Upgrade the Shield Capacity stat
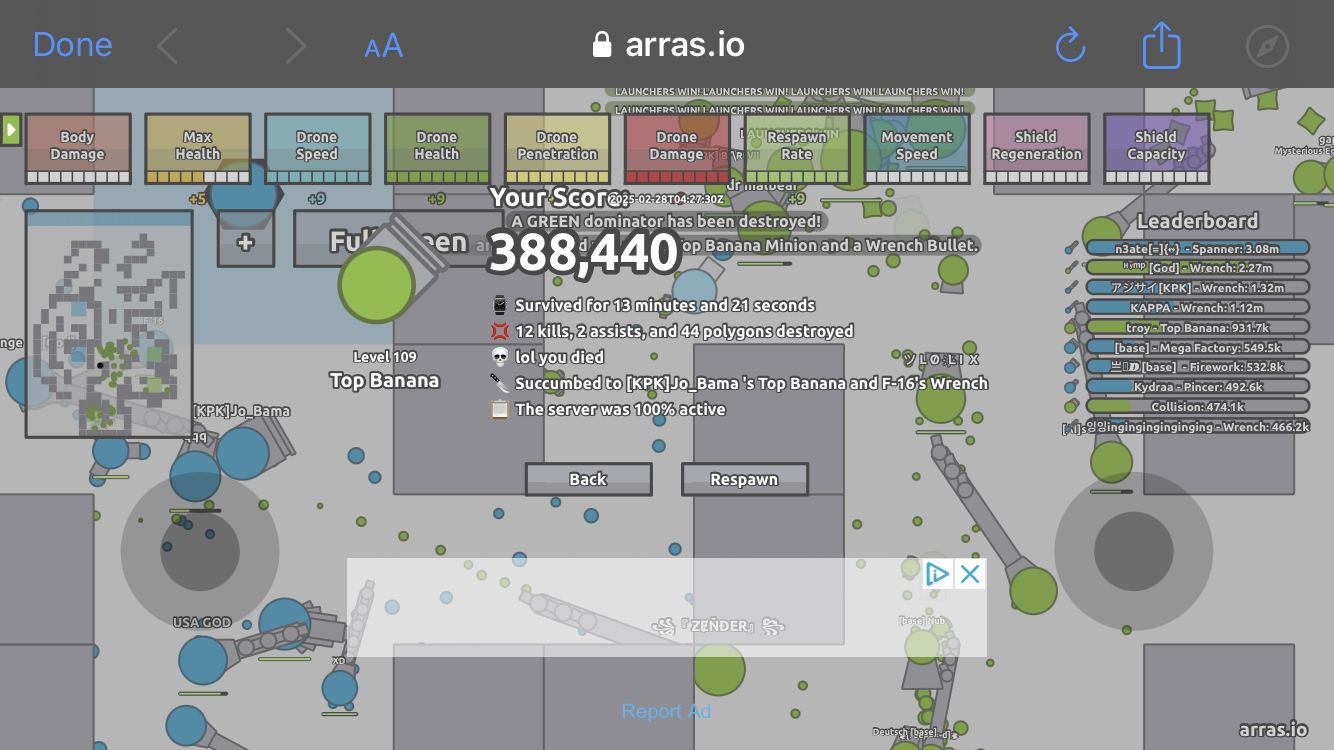This screenshot has width=1334, height=750. (x=1157, y=149)
